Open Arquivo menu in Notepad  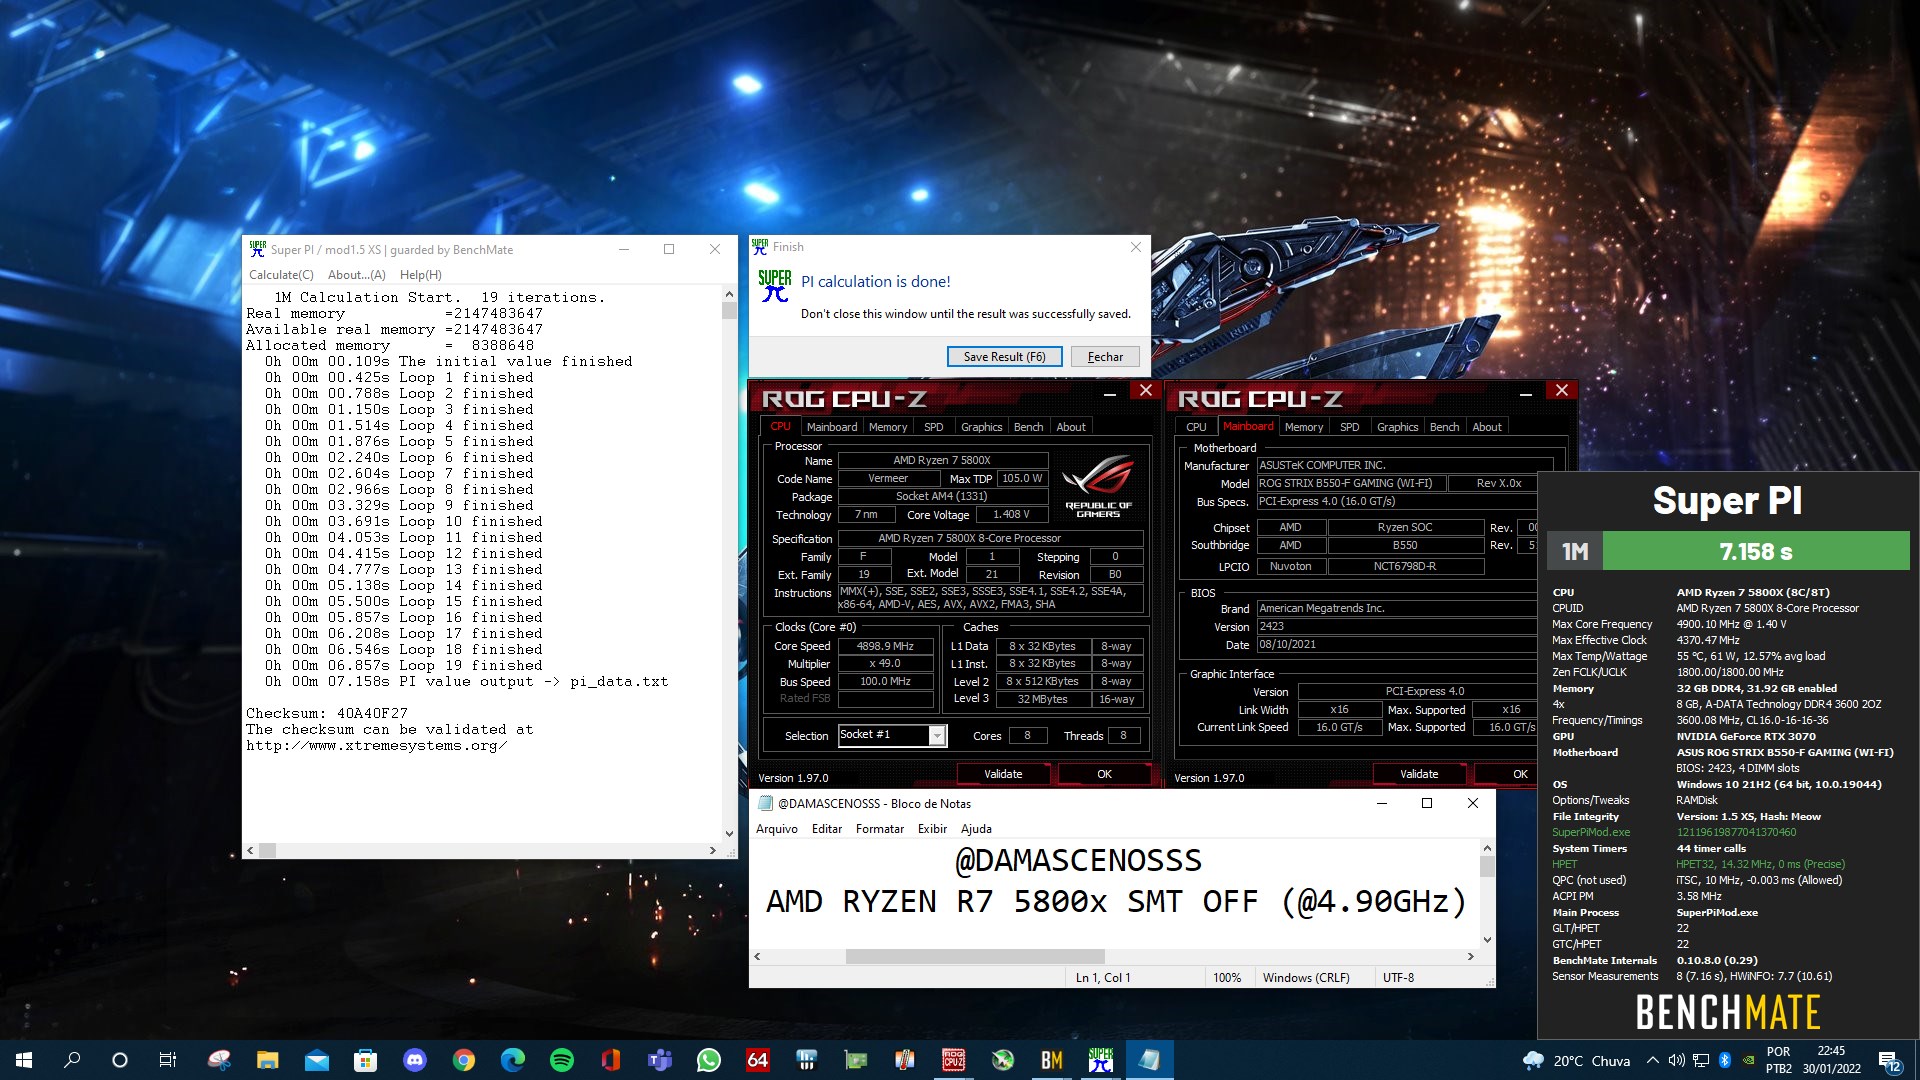(777, 829)
